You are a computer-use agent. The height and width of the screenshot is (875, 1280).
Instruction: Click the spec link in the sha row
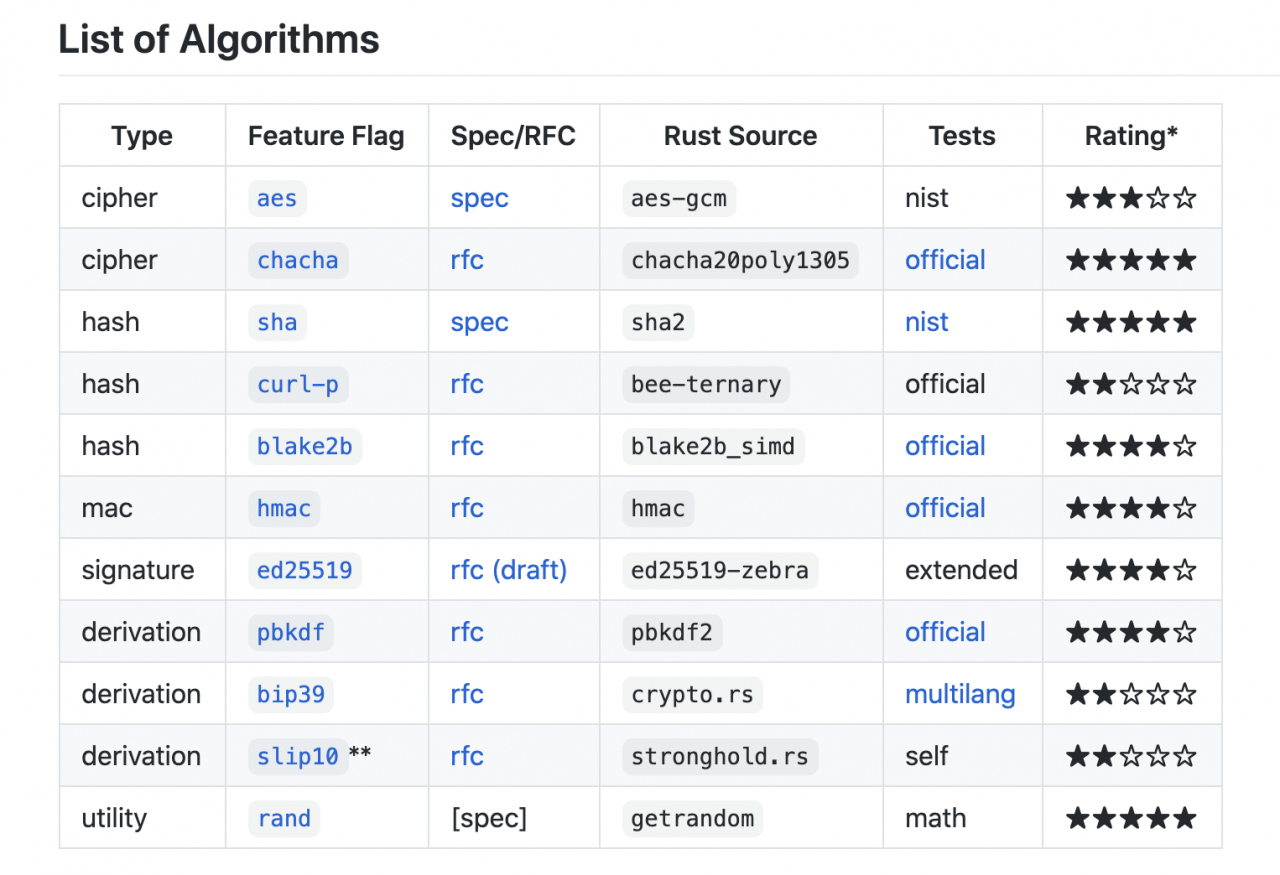tap(480, 322)
